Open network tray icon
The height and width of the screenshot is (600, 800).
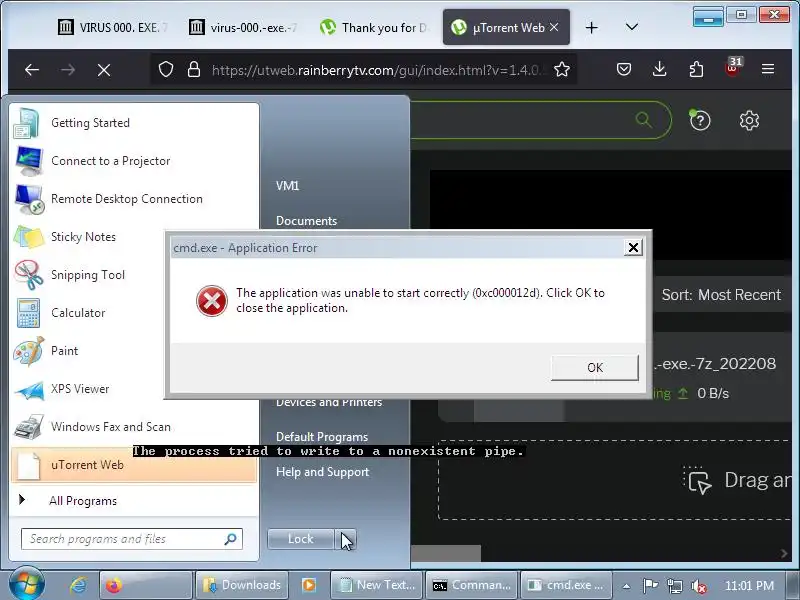click(675, 586)
